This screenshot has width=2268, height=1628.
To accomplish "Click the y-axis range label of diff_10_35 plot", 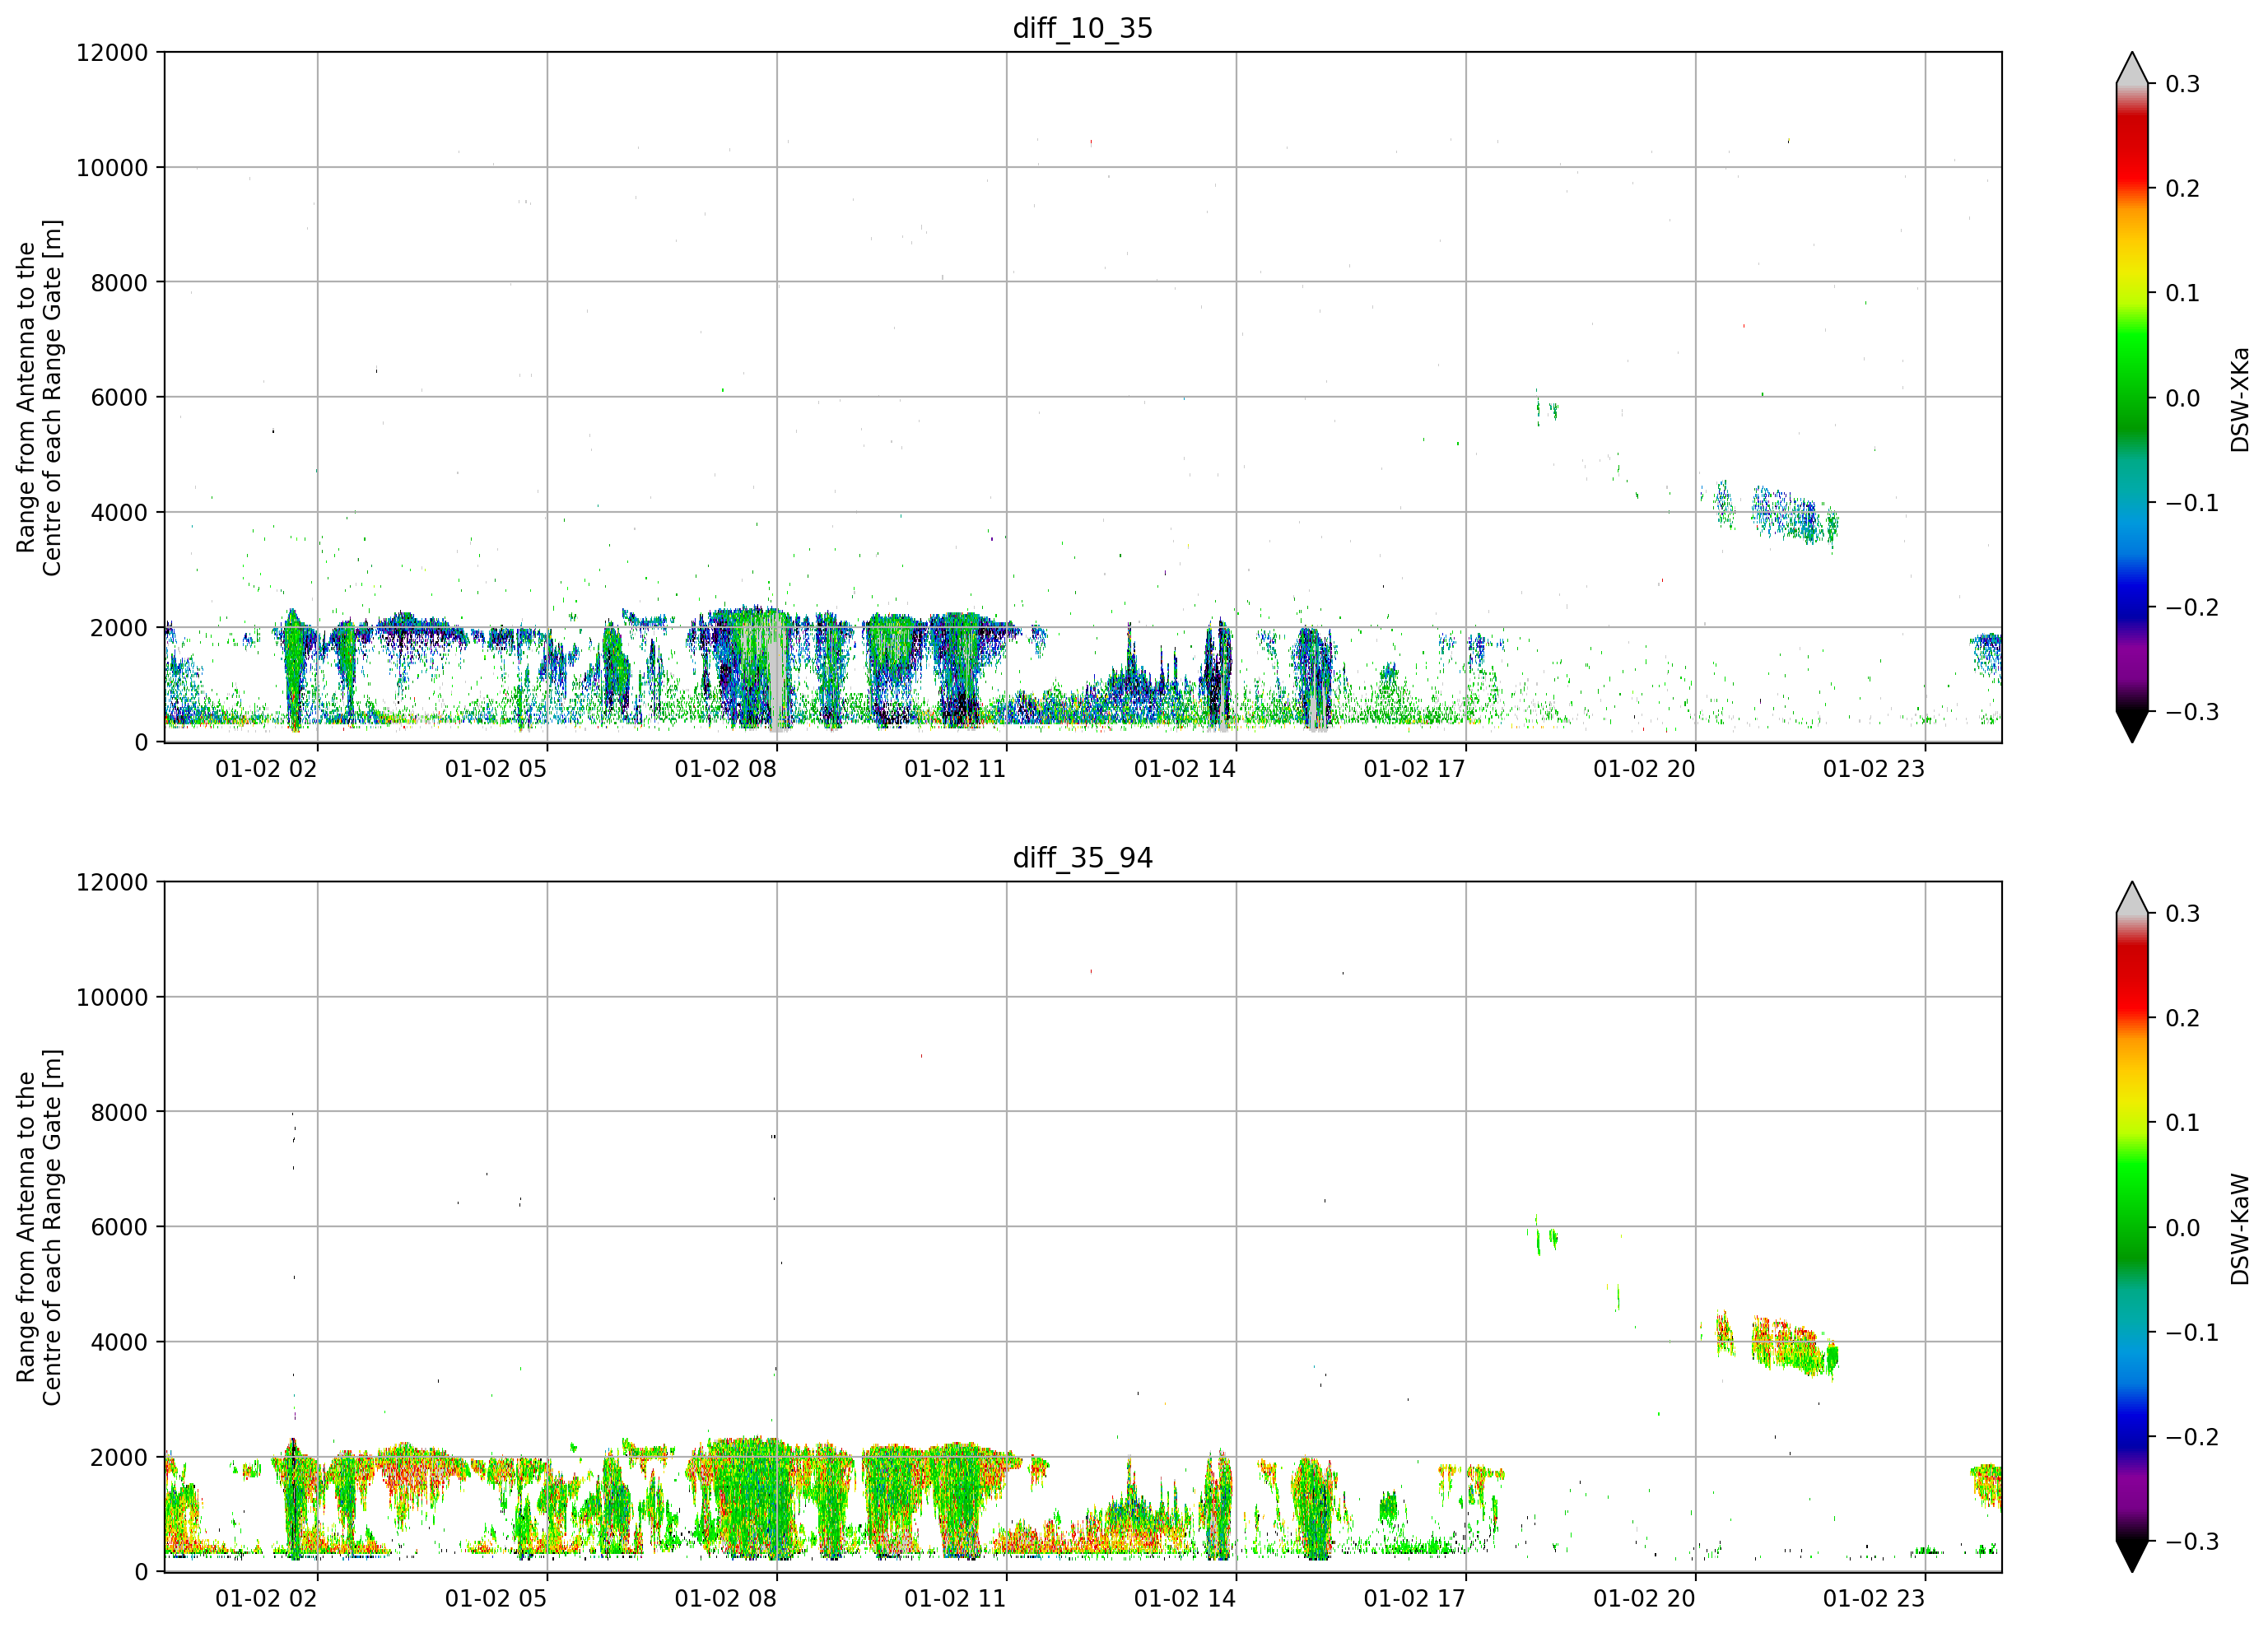I will point(39,397).
